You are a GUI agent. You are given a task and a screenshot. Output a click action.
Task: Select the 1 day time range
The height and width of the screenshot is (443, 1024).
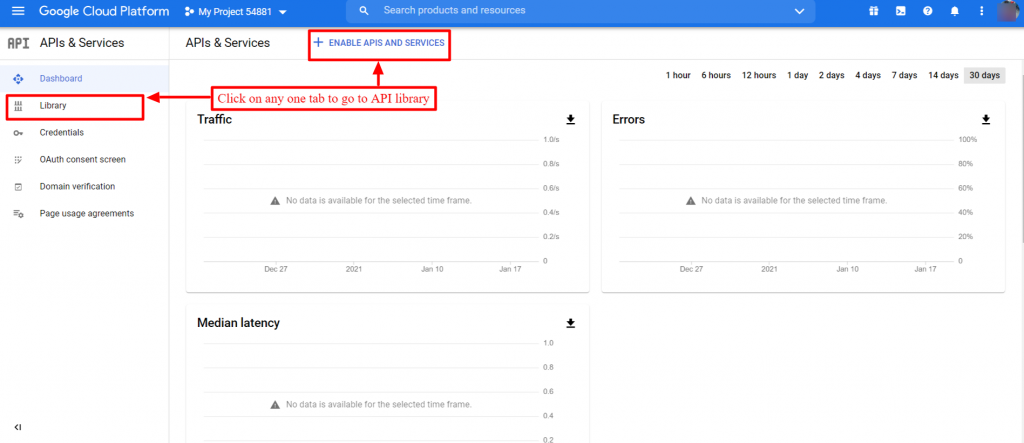click(797, 76)
